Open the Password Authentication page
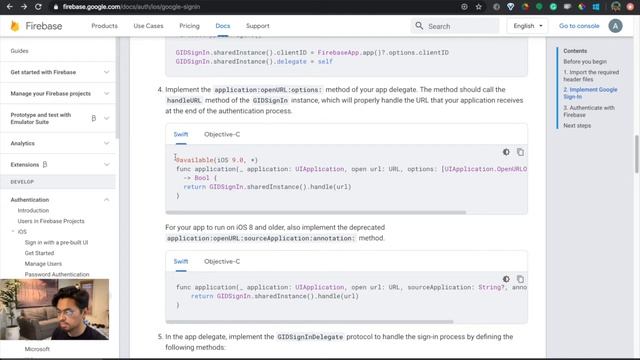 [57, 274]
